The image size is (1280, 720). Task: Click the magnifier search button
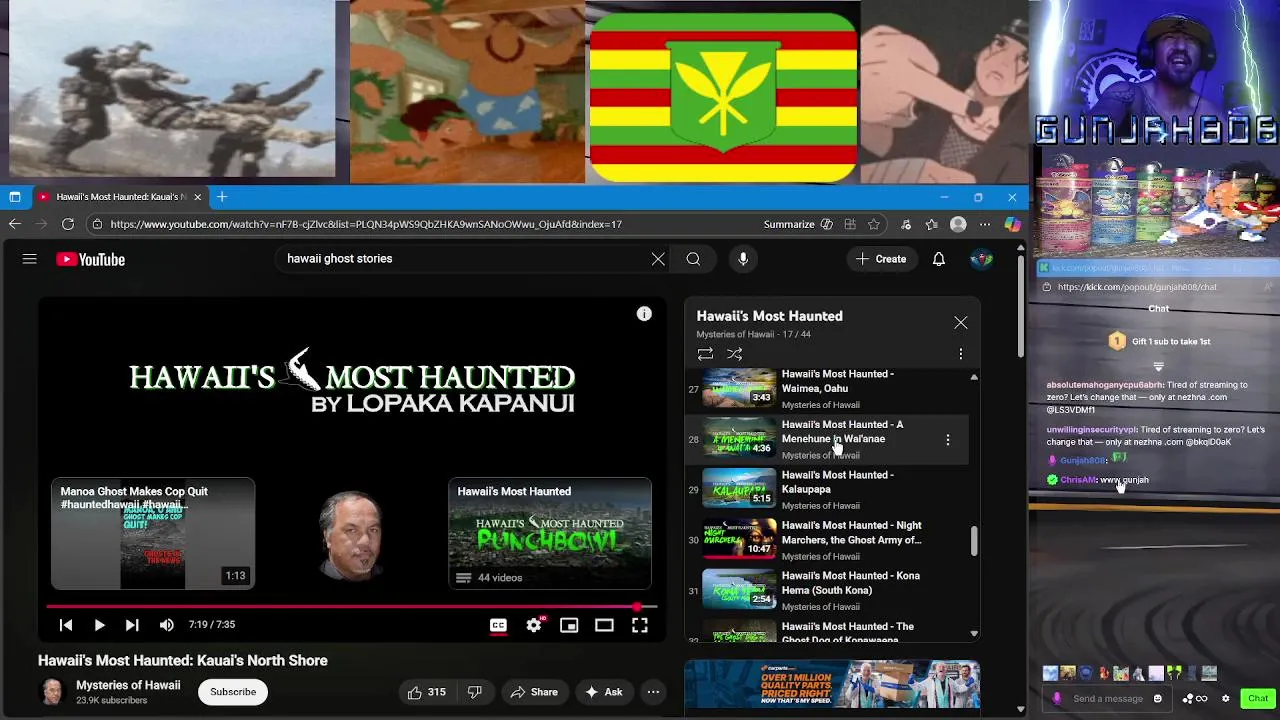click(x=693, y=259)
